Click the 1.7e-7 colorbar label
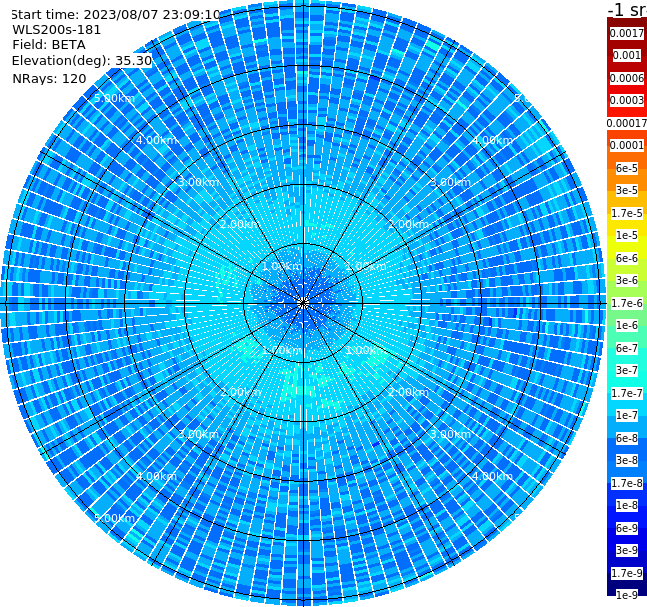647x607 pixels. 626,393
